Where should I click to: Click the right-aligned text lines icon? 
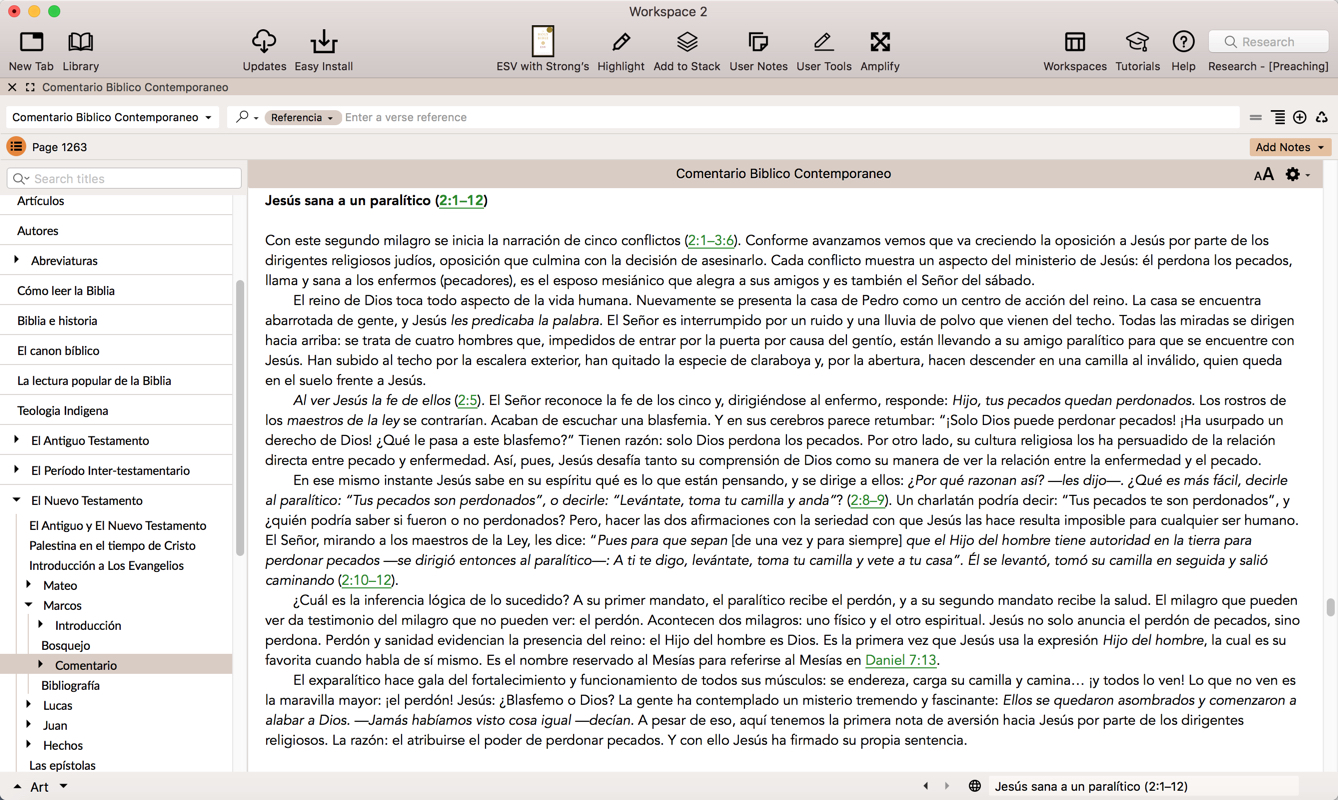click(x=1278, y=118)
